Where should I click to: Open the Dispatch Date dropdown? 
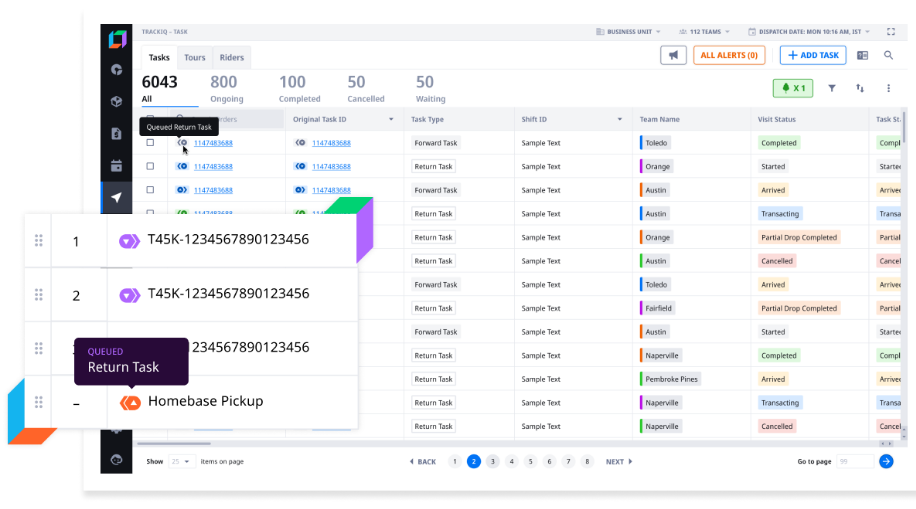[809, 32]
